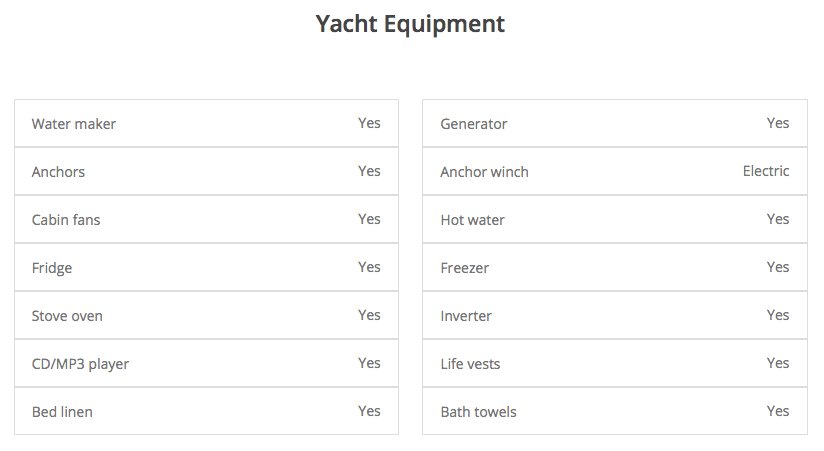Click the Yes value for Generator
824x451 pixels.
click(x=778, y=123)
